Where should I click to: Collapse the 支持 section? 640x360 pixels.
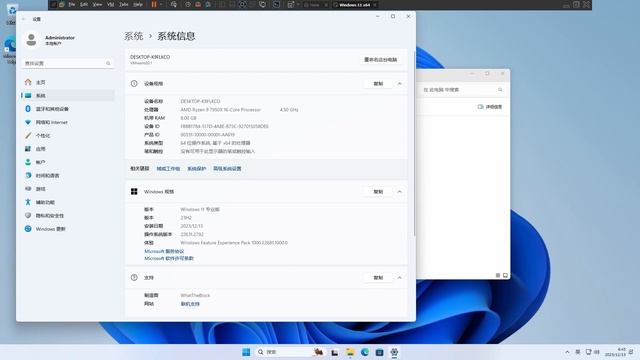point(400,278)
